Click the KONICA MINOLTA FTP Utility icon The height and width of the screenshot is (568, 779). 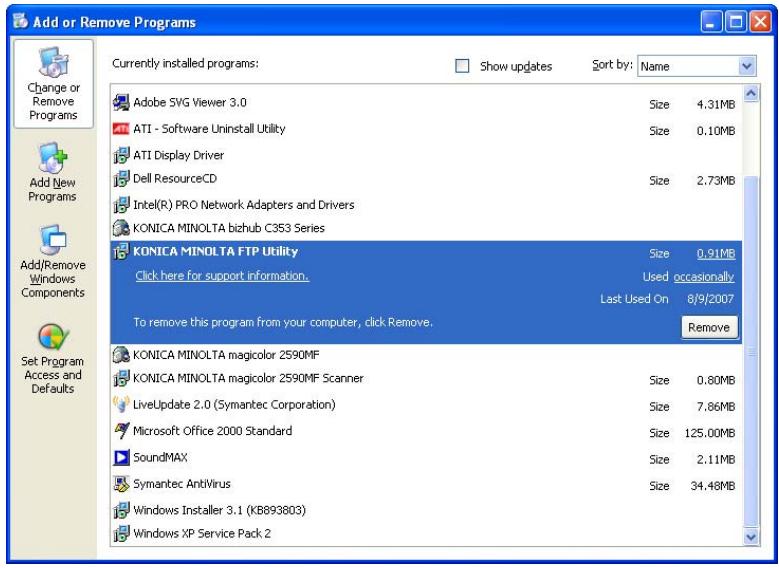(121, 251)
